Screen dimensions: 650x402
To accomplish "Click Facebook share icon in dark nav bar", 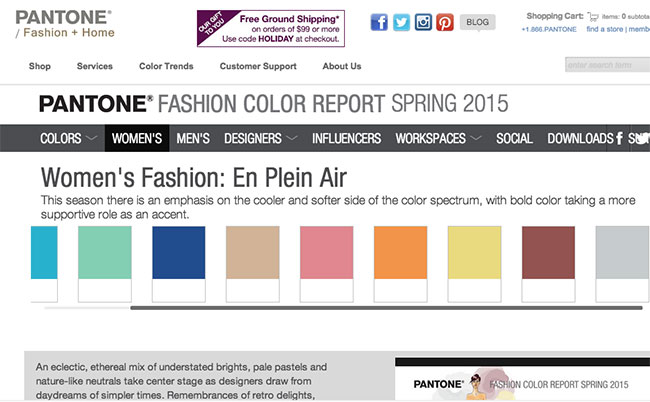I will [x=619, y=138].
